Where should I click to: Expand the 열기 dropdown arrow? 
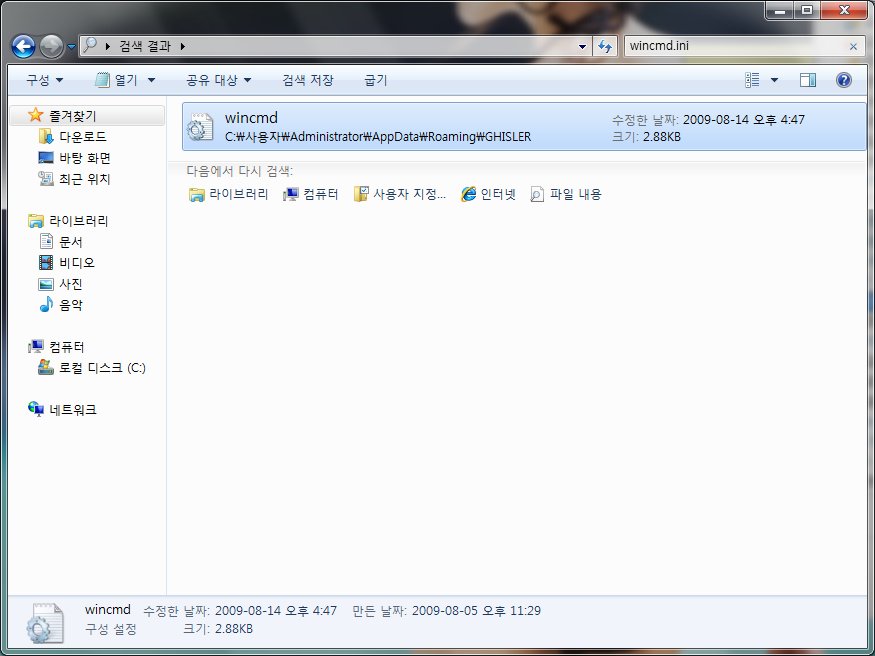click(x=151, y=80)
